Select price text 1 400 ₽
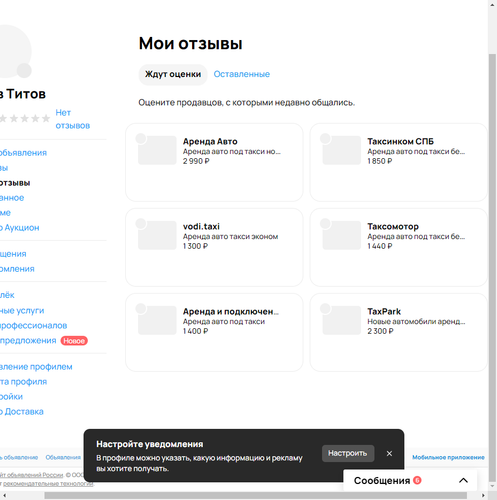 click(x=195, y=331)
